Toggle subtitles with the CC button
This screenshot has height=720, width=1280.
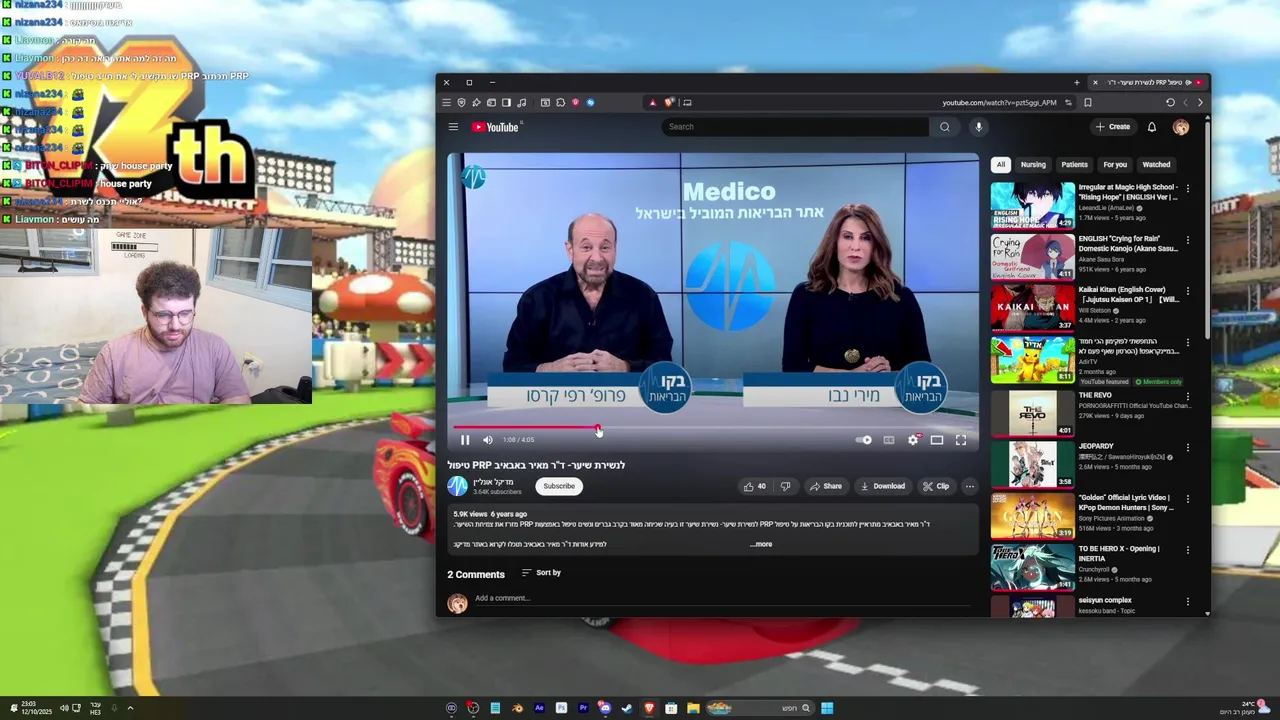pos(889,440)
